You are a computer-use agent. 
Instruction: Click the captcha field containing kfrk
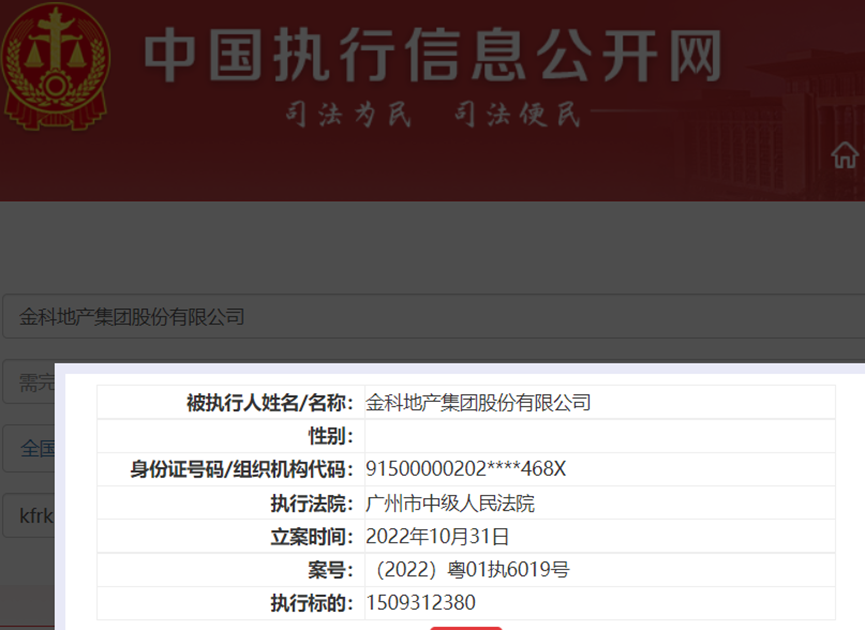point(28,516)
